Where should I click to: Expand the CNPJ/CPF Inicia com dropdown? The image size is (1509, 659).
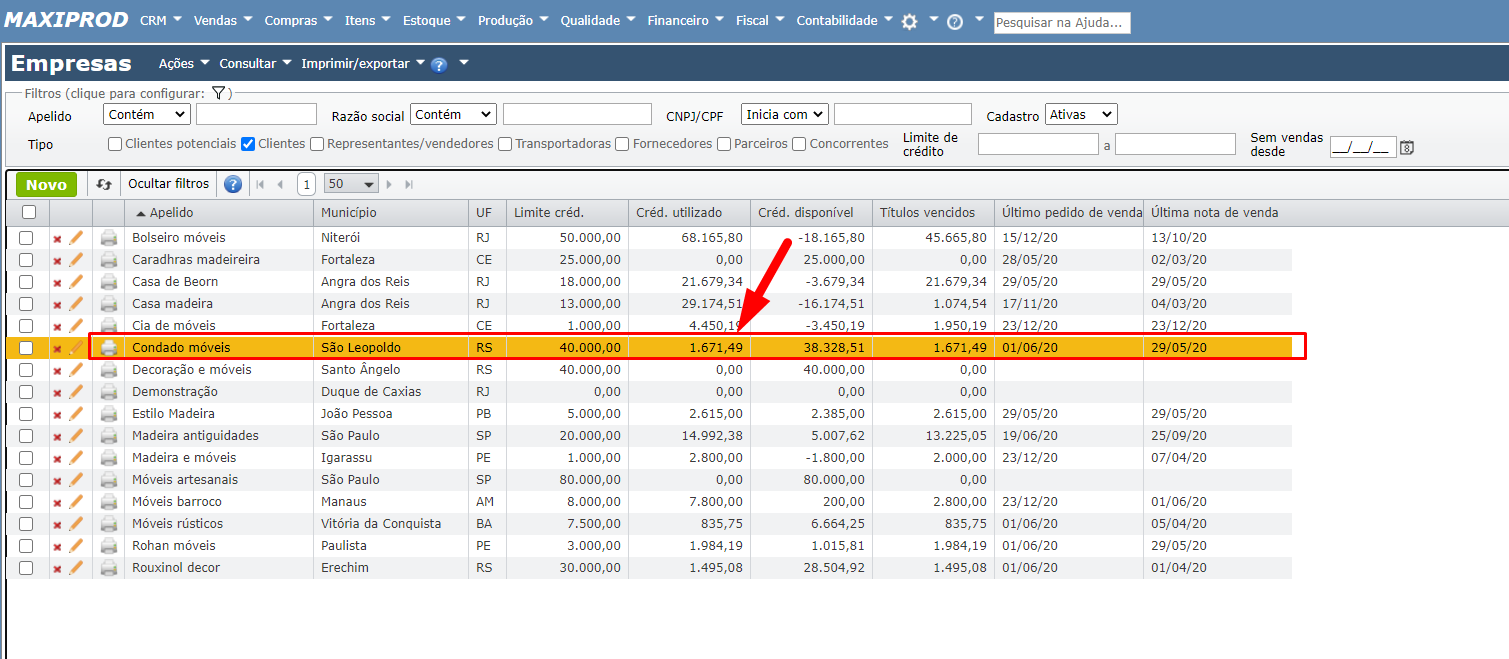(784, 115)
